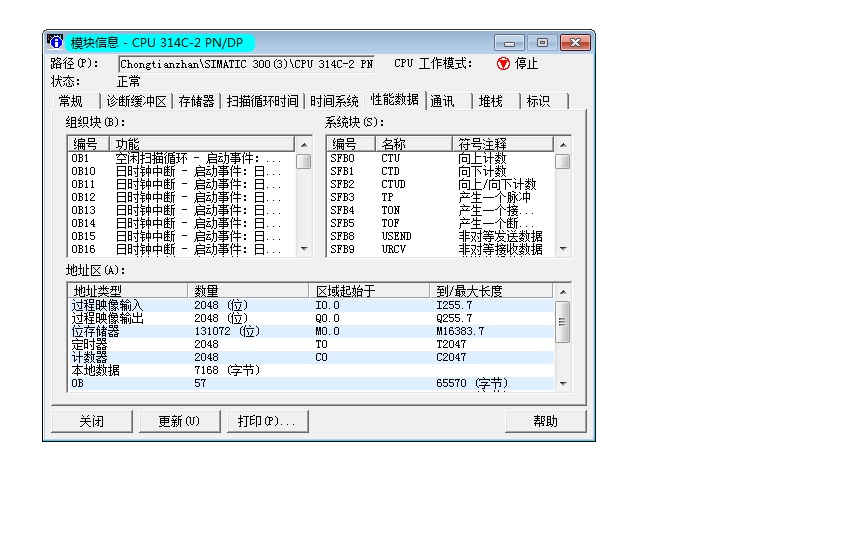The height and width of the screenshot is (540, 864).
Task: Click 到/最大长度 column header
Action: click(491, 291)
